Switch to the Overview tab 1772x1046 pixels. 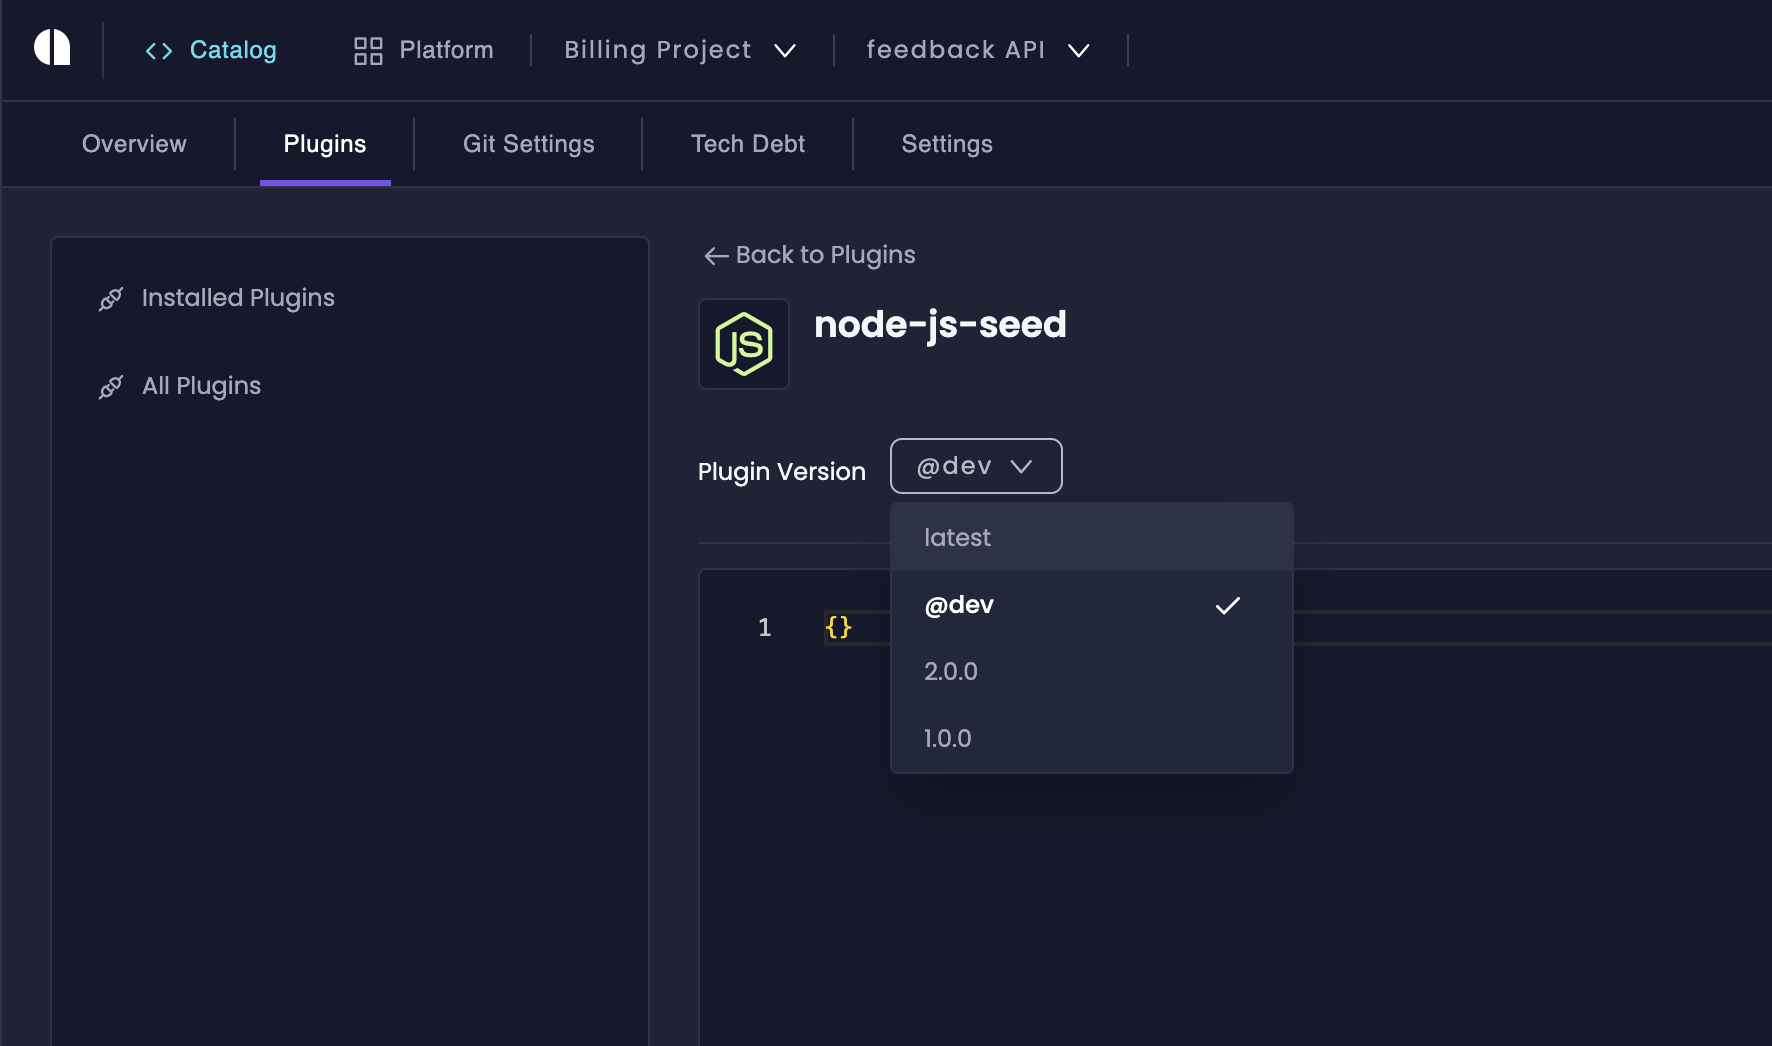coord(133,144)
